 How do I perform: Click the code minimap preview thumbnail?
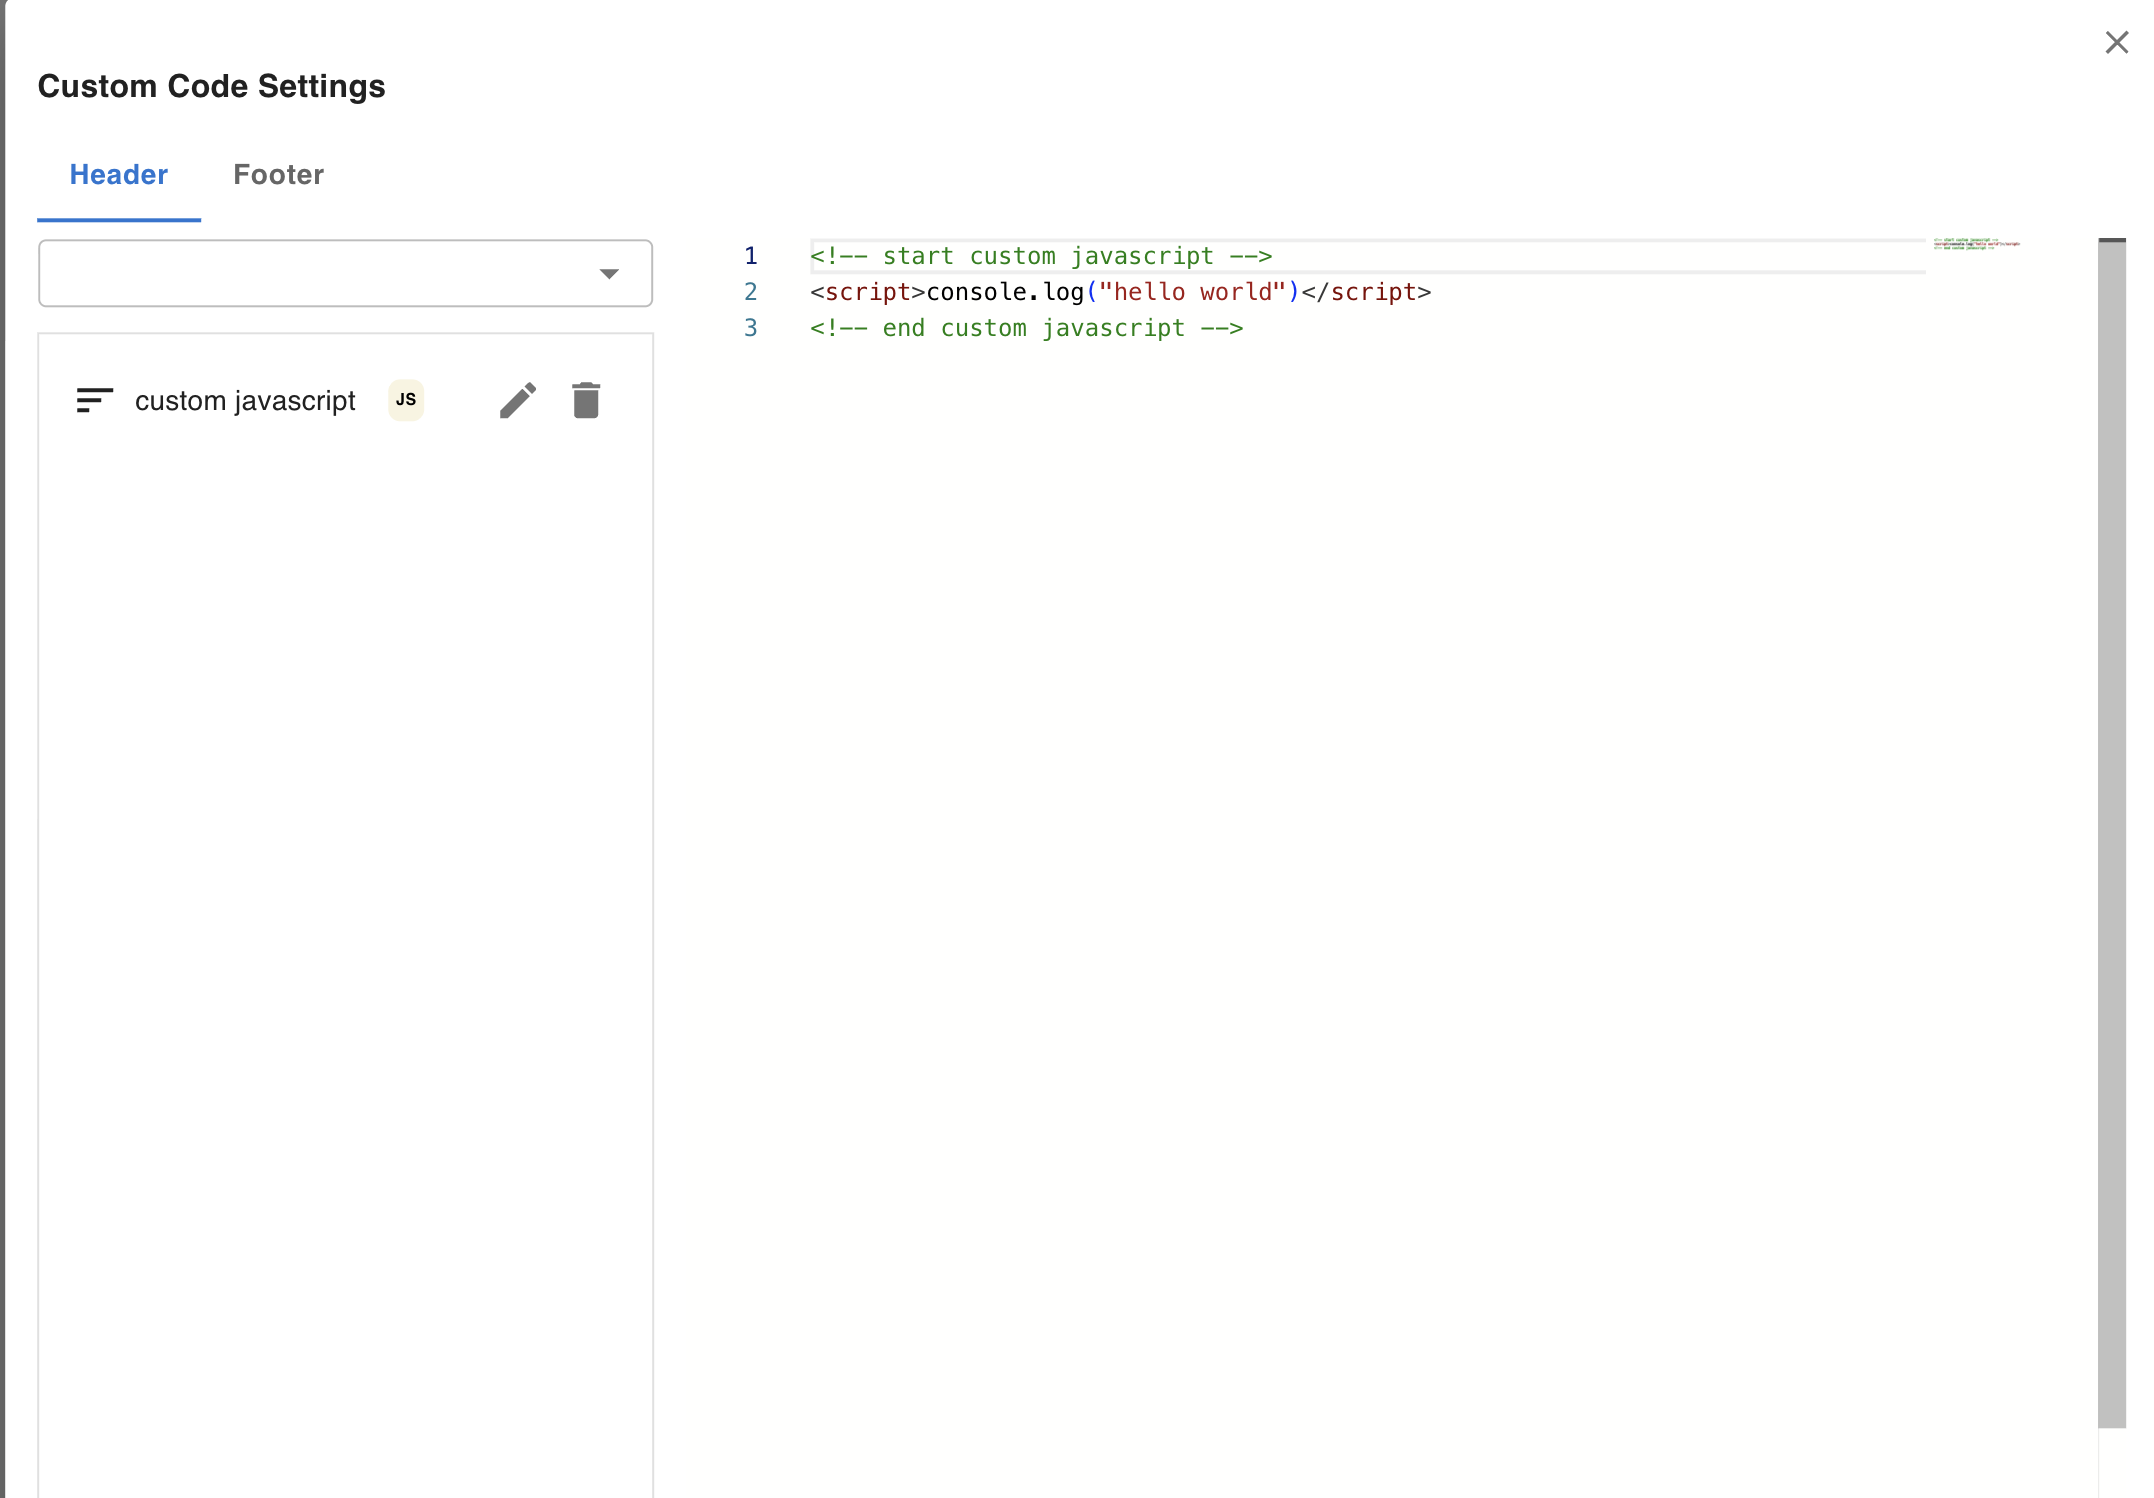(1976, 244)
